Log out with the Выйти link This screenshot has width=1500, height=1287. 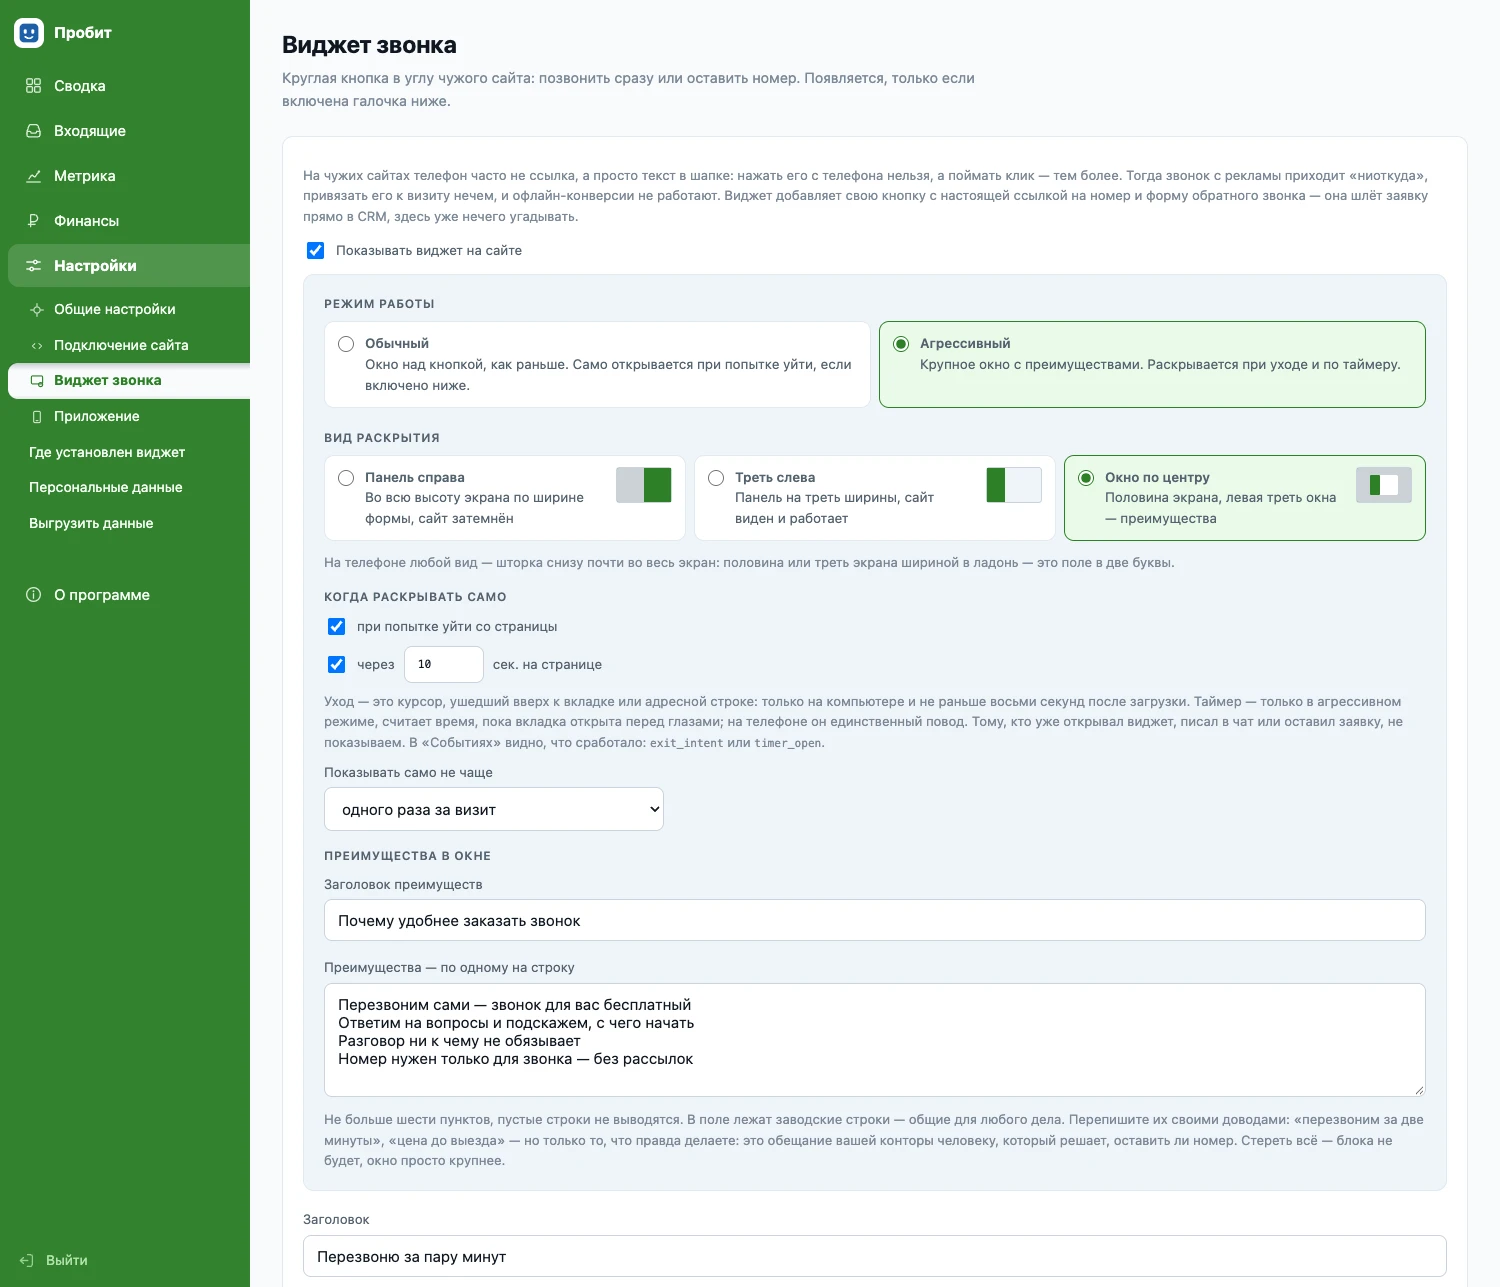[54, 1261]
